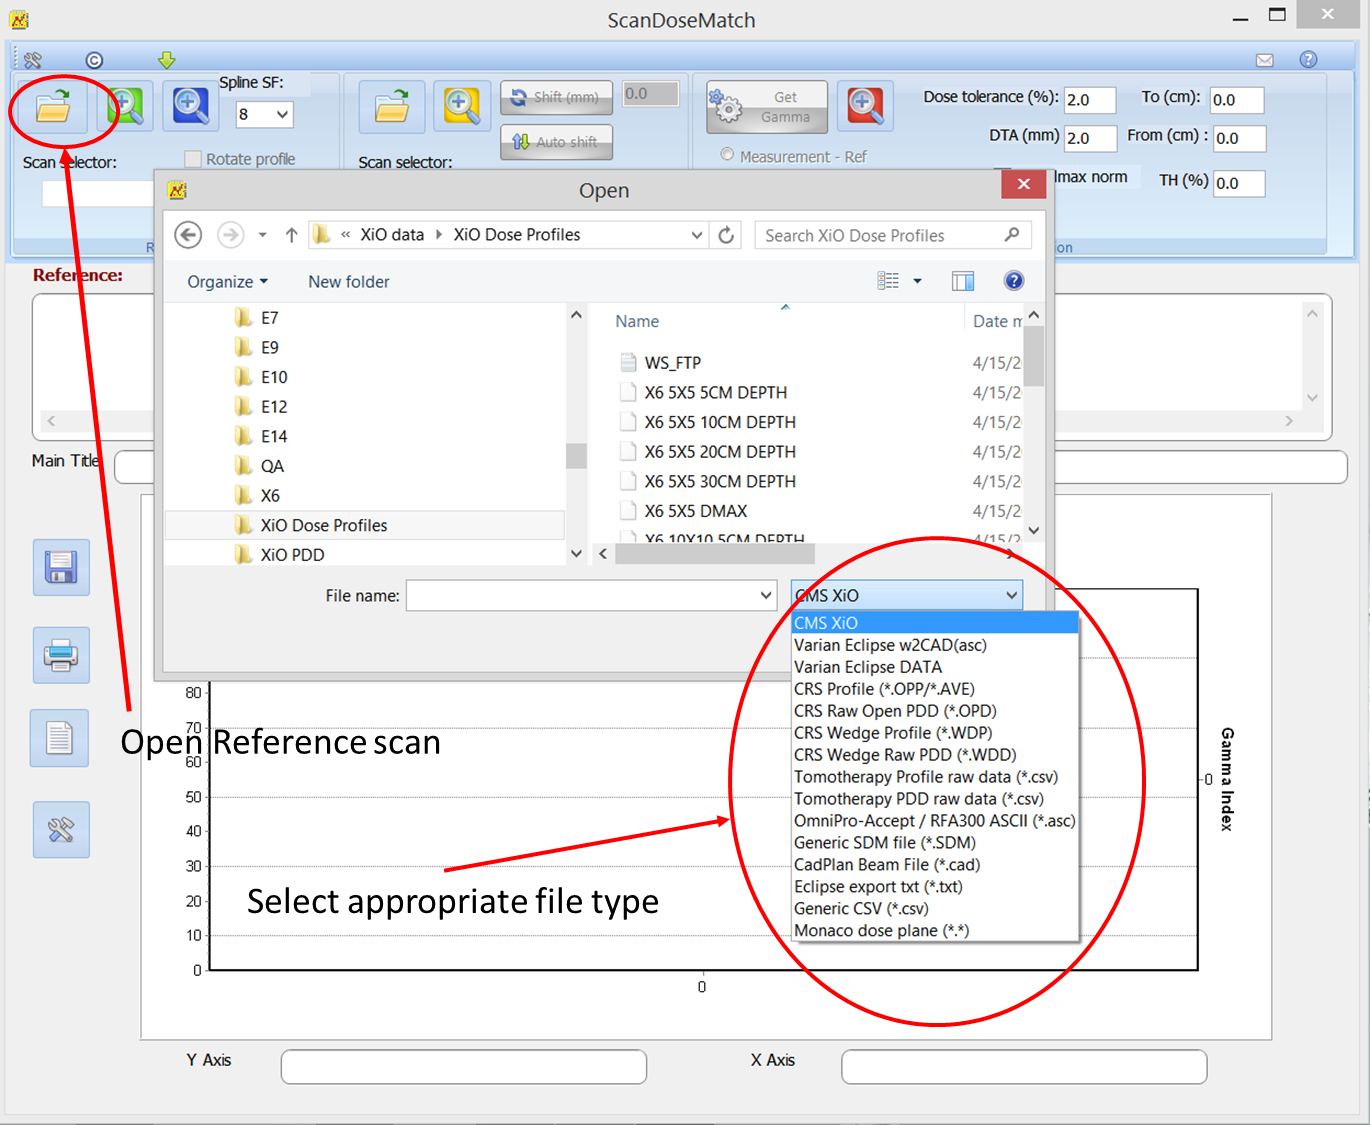Image resolution: width=1370 pixels, height=1125 pixels.
Task: Click the Dose tolerance input field
Action: (x=1088, y=100)
